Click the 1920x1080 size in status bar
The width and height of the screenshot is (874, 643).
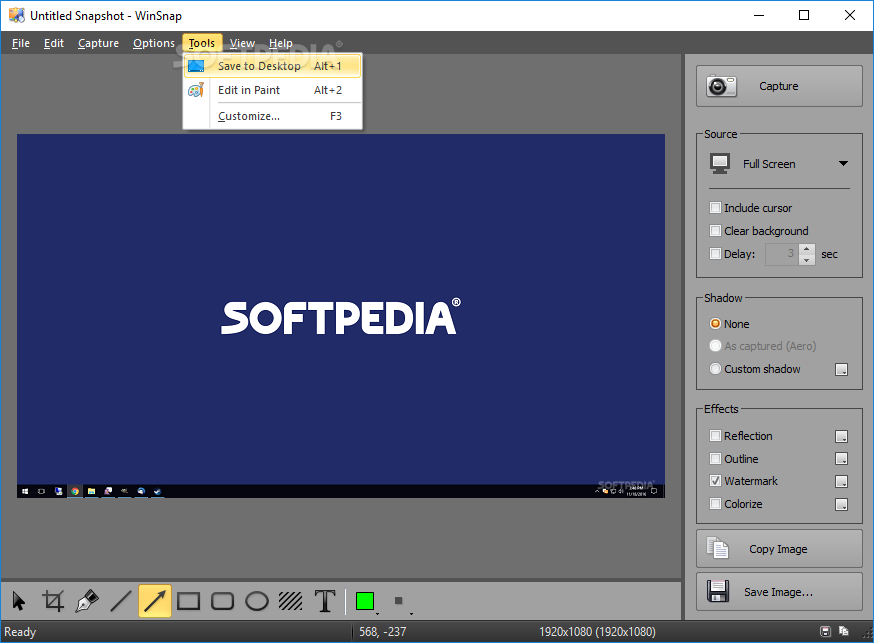[x=597, y=631]
